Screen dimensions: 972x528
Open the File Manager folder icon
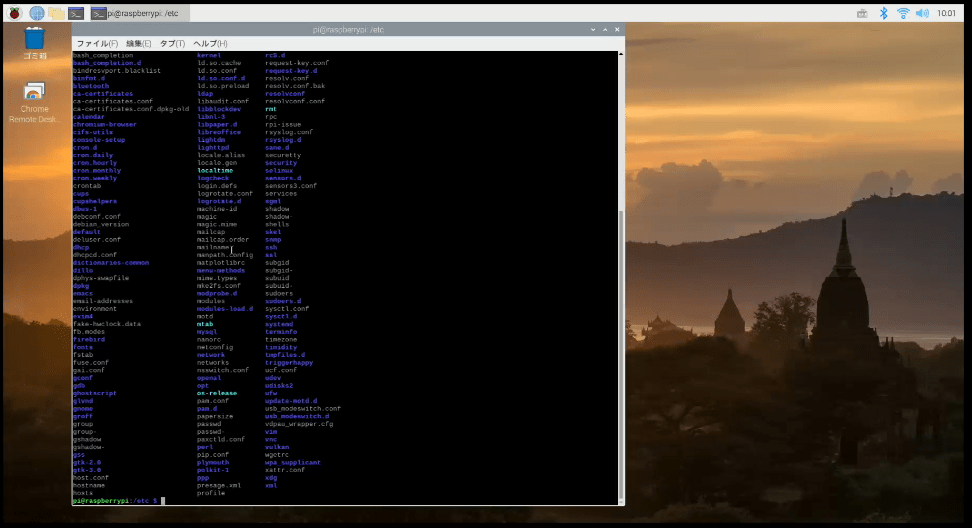coord(56,13)
